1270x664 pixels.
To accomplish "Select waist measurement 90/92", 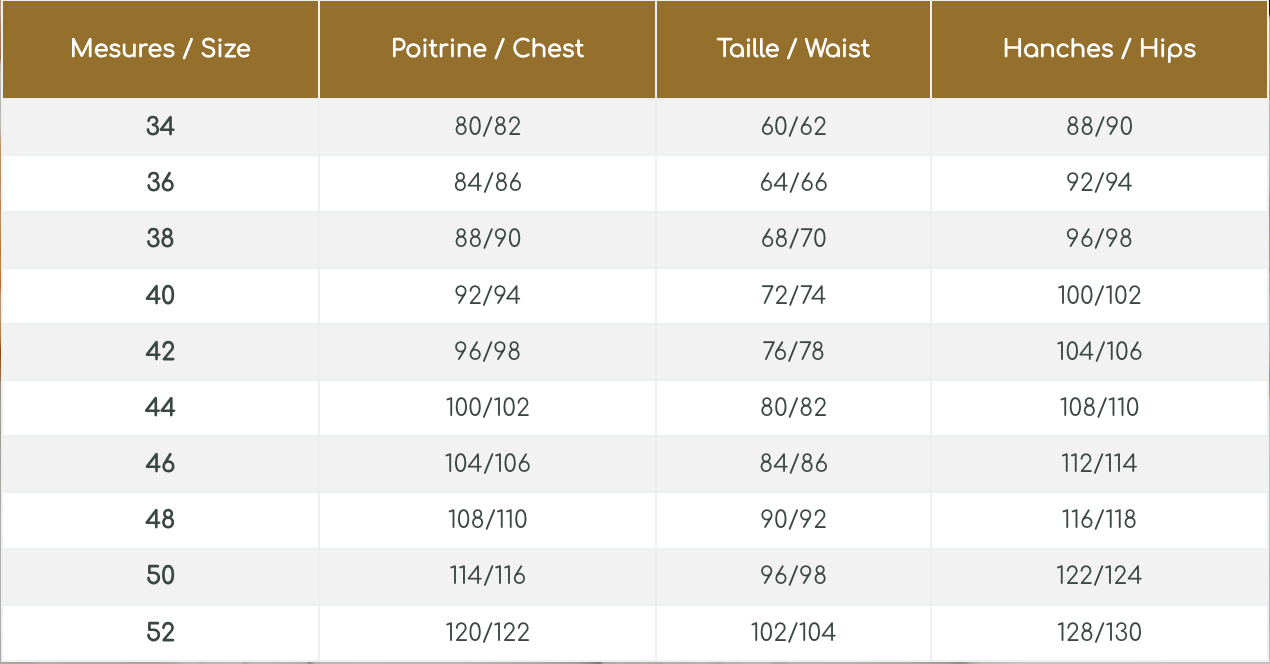I will coord(793,519).
